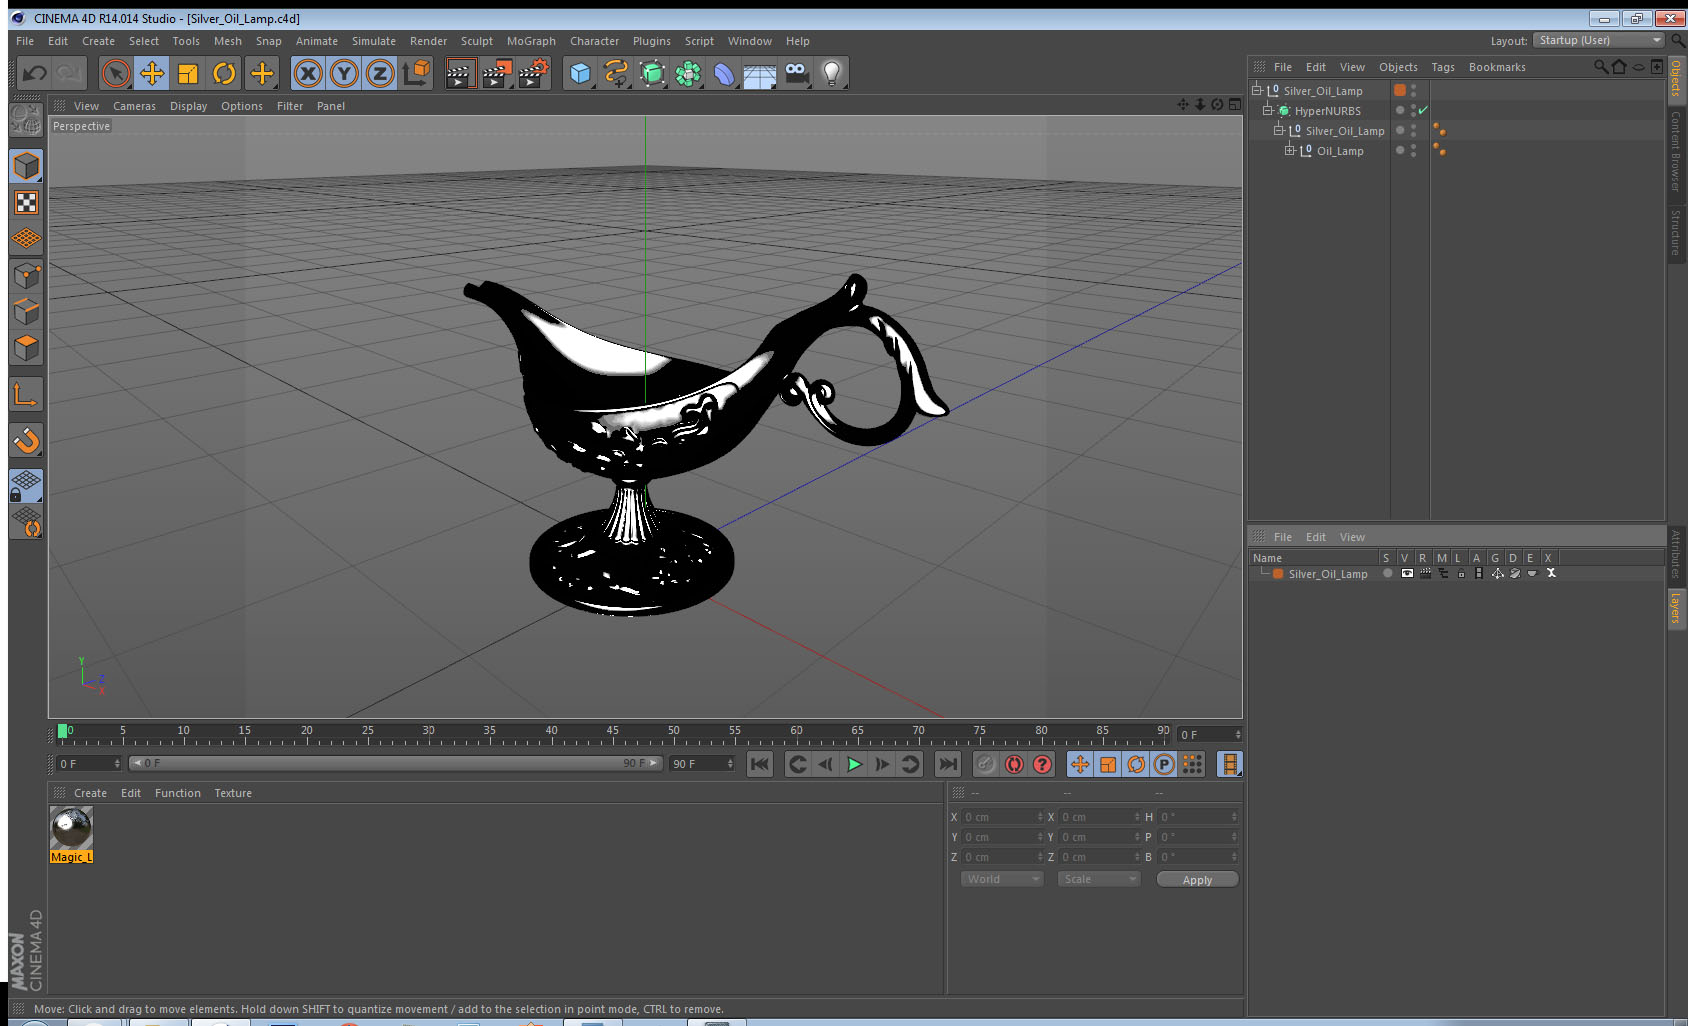This screenshot has width=1688, height=1026.
Task: Toggle HyperNURBS enabled checkmark
Action: (1423, 110)
